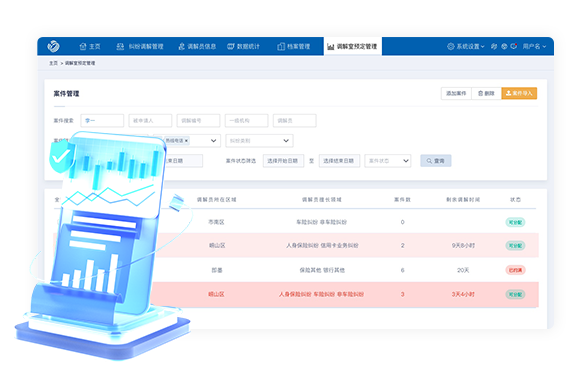The height and width of the screenshot is (375, 570).
Task: Click the 一级机构 input field
Action: point(246,120)
